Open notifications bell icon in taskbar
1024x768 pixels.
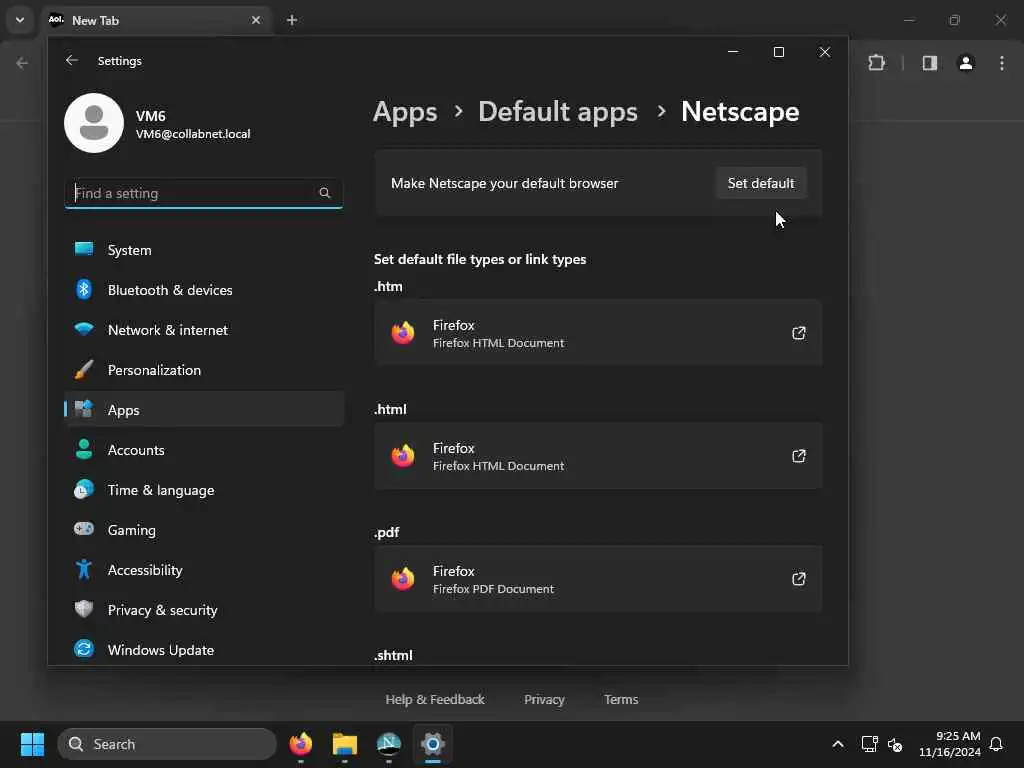(x=996, y=744)
